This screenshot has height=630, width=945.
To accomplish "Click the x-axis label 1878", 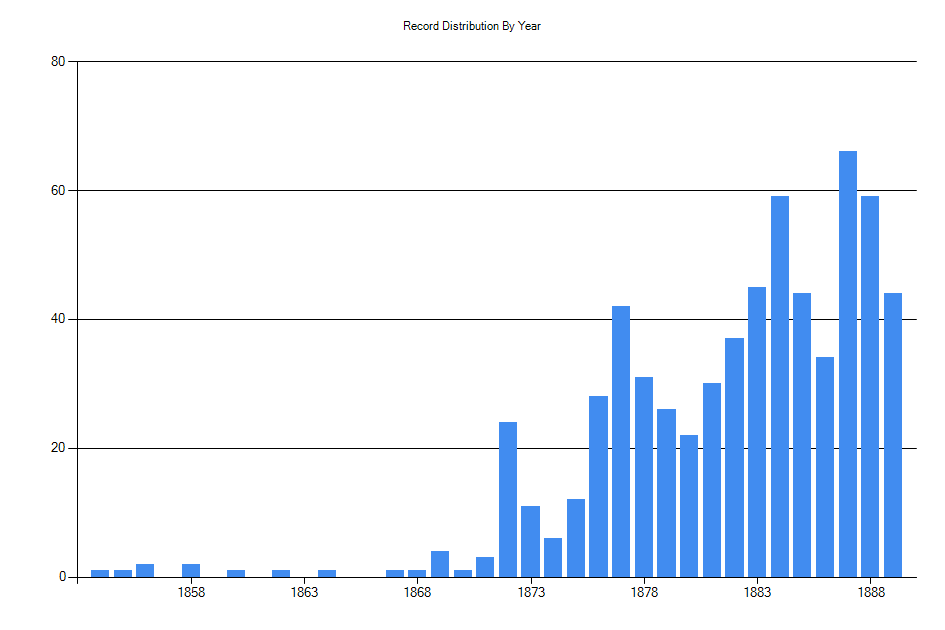I will tap(644, 593).
